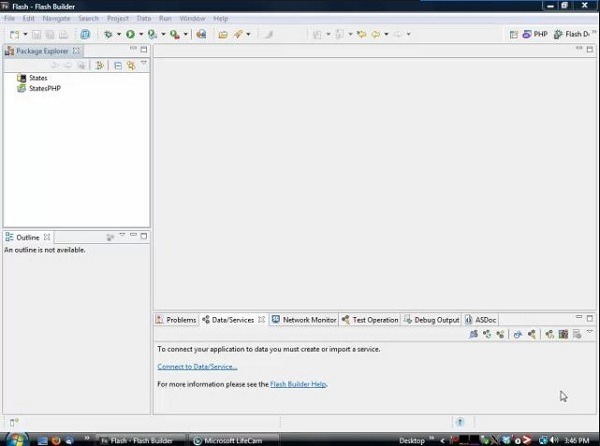Maximize the Outline panel
The image size is (600, 446).
(144, 236)
